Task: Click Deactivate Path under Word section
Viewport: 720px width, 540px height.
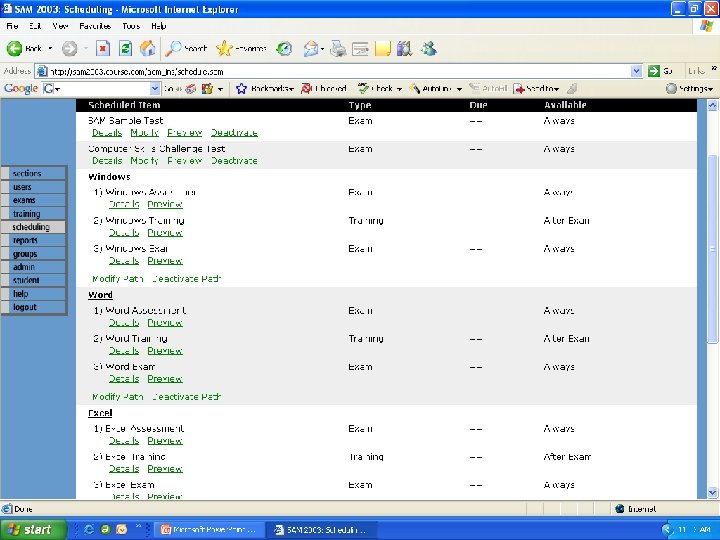Action: pos(186,396)
